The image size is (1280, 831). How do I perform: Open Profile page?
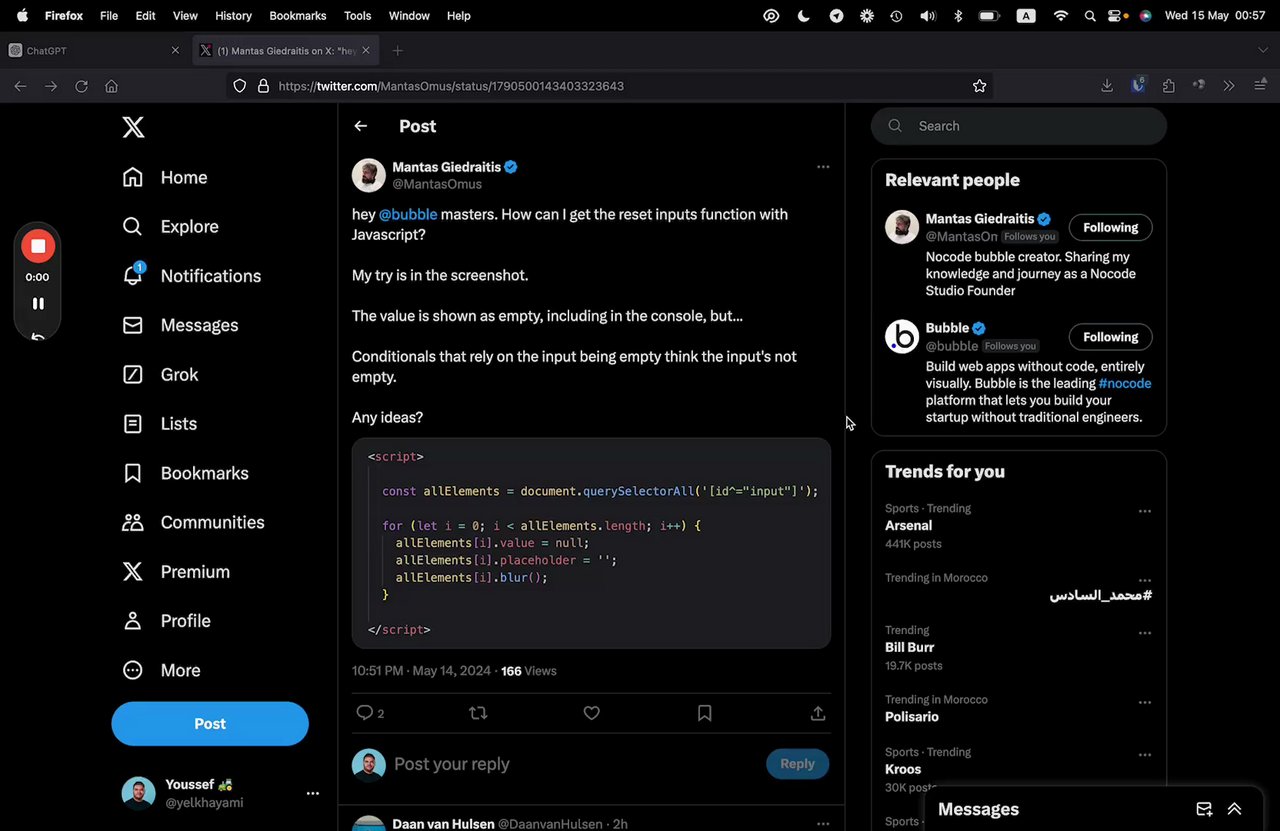[x=166, y=621]
